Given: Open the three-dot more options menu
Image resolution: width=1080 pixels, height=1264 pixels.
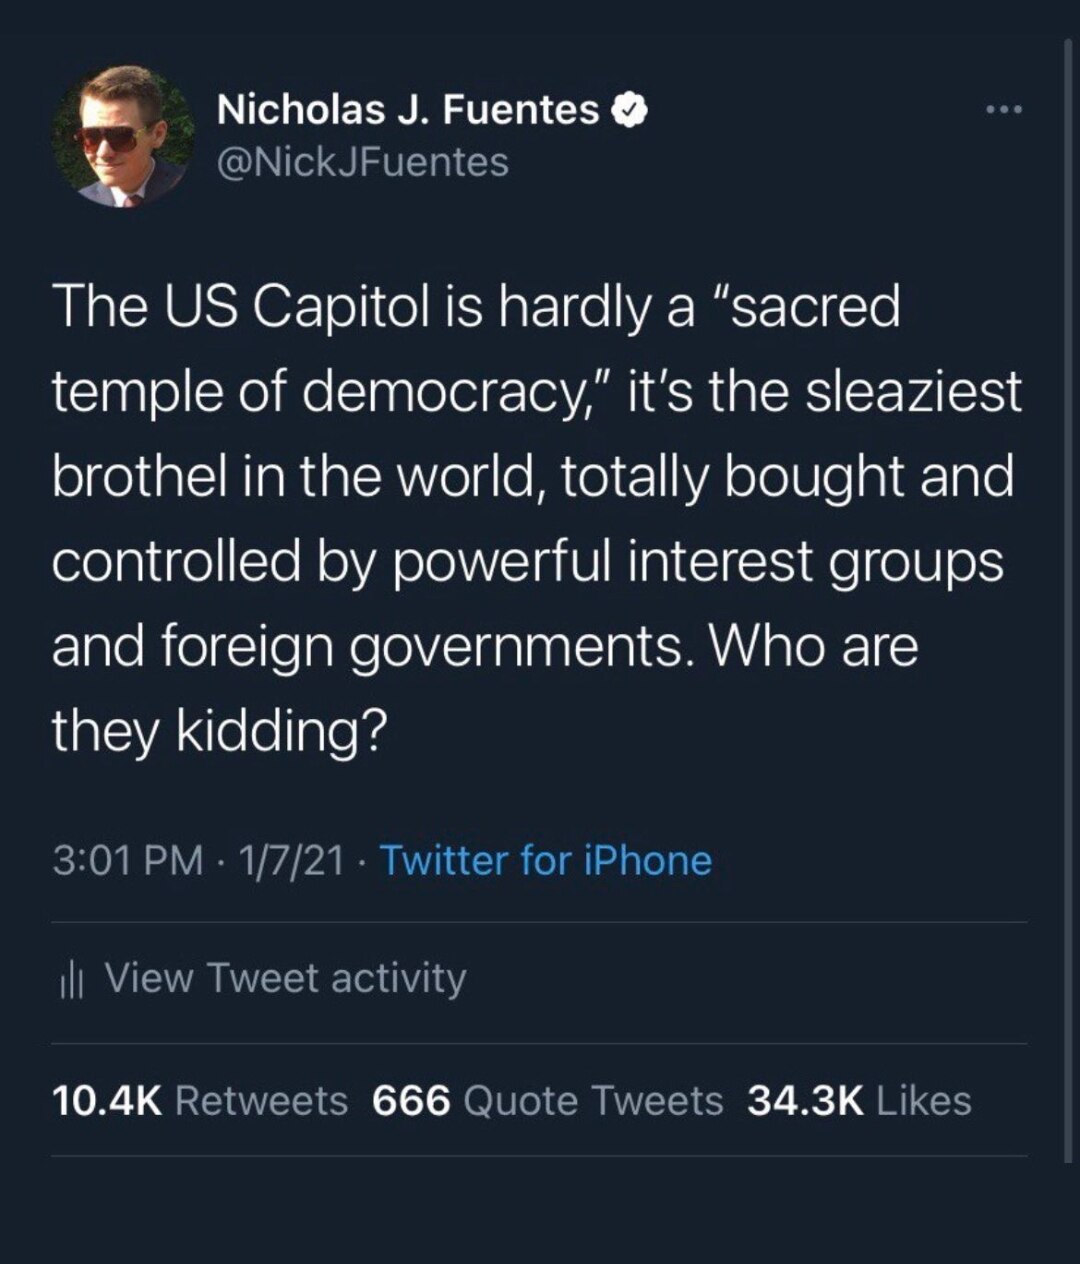Looking at the screenshot, I should (x=1003, y=109).
